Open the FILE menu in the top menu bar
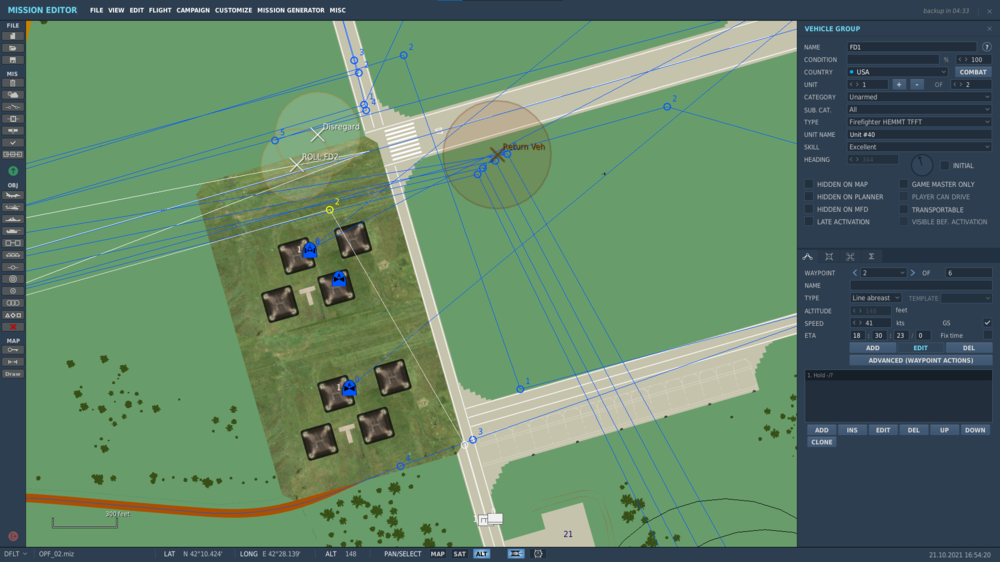The image size is (1000, 562). click(x=96, y=10)
